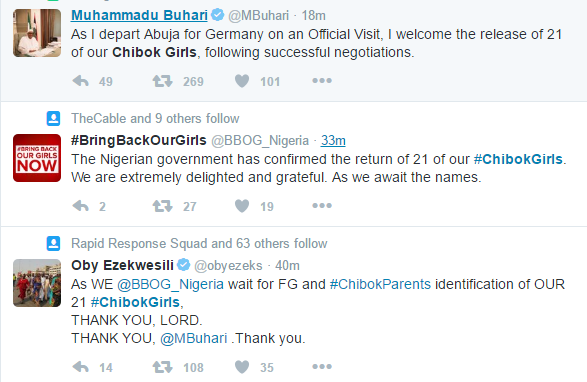Reply to the #BringBackOurGirls tweet

tap(80, 206)
